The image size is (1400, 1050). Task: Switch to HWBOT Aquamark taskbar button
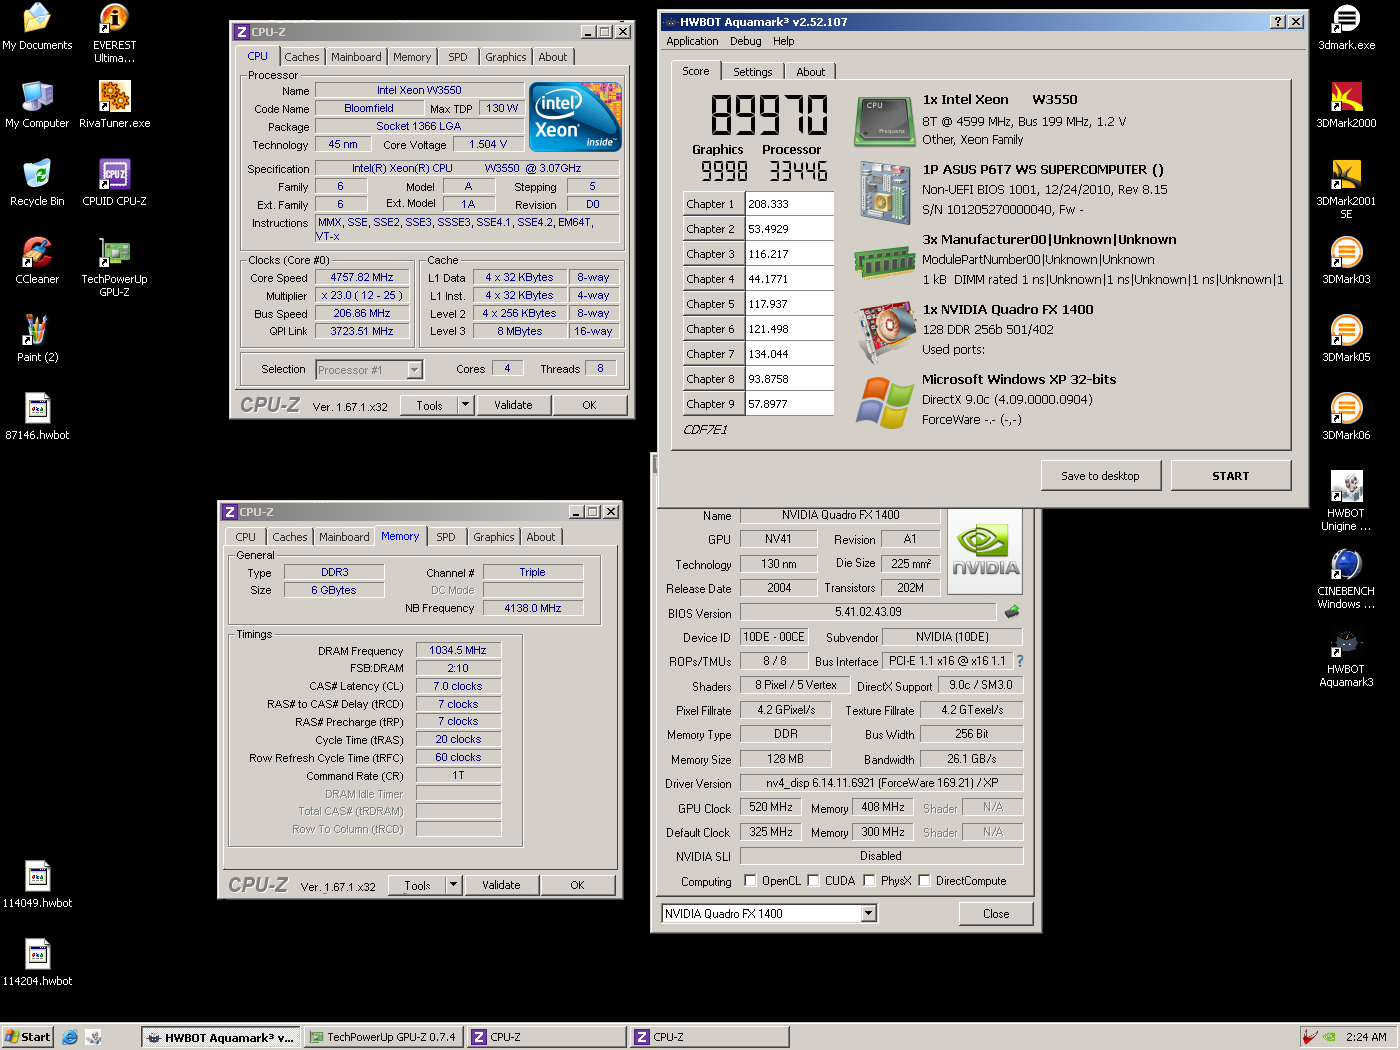click(220, 1037)
